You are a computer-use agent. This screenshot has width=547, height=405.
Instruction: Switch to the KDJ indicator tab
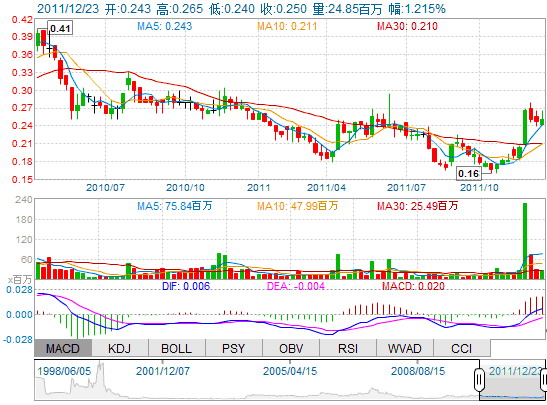(120, 348)
